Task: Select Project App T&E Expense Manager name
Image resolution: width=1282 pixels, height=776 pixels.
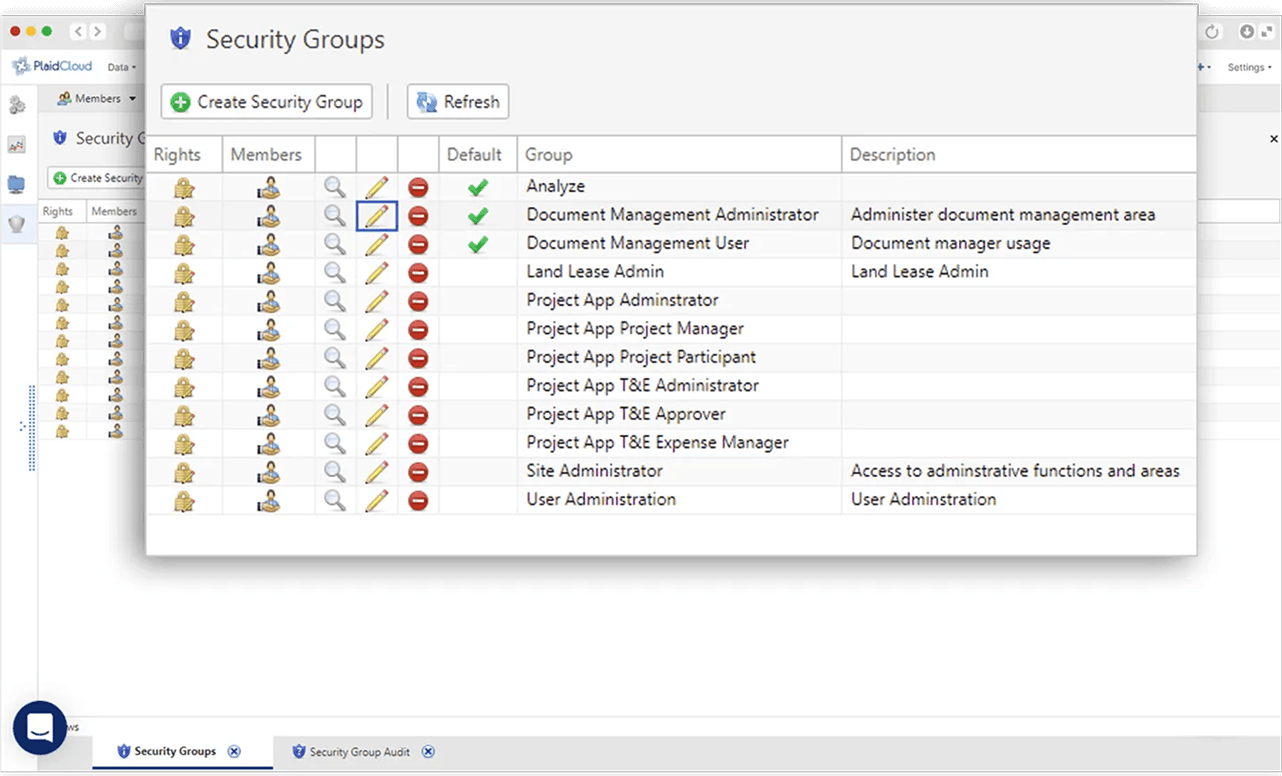Action: 658,443
